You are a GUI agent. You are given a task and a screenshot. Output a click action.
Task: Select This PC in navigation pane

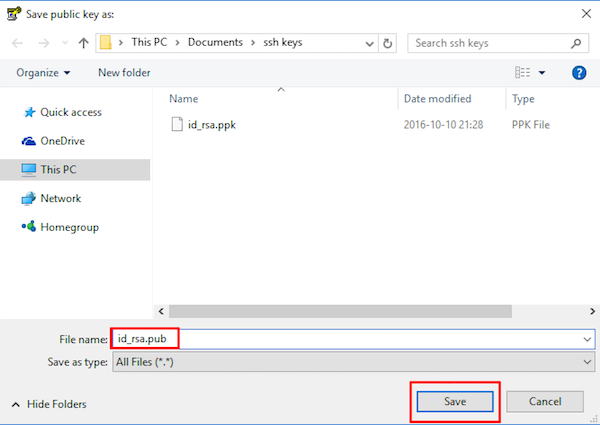[75, 169]
